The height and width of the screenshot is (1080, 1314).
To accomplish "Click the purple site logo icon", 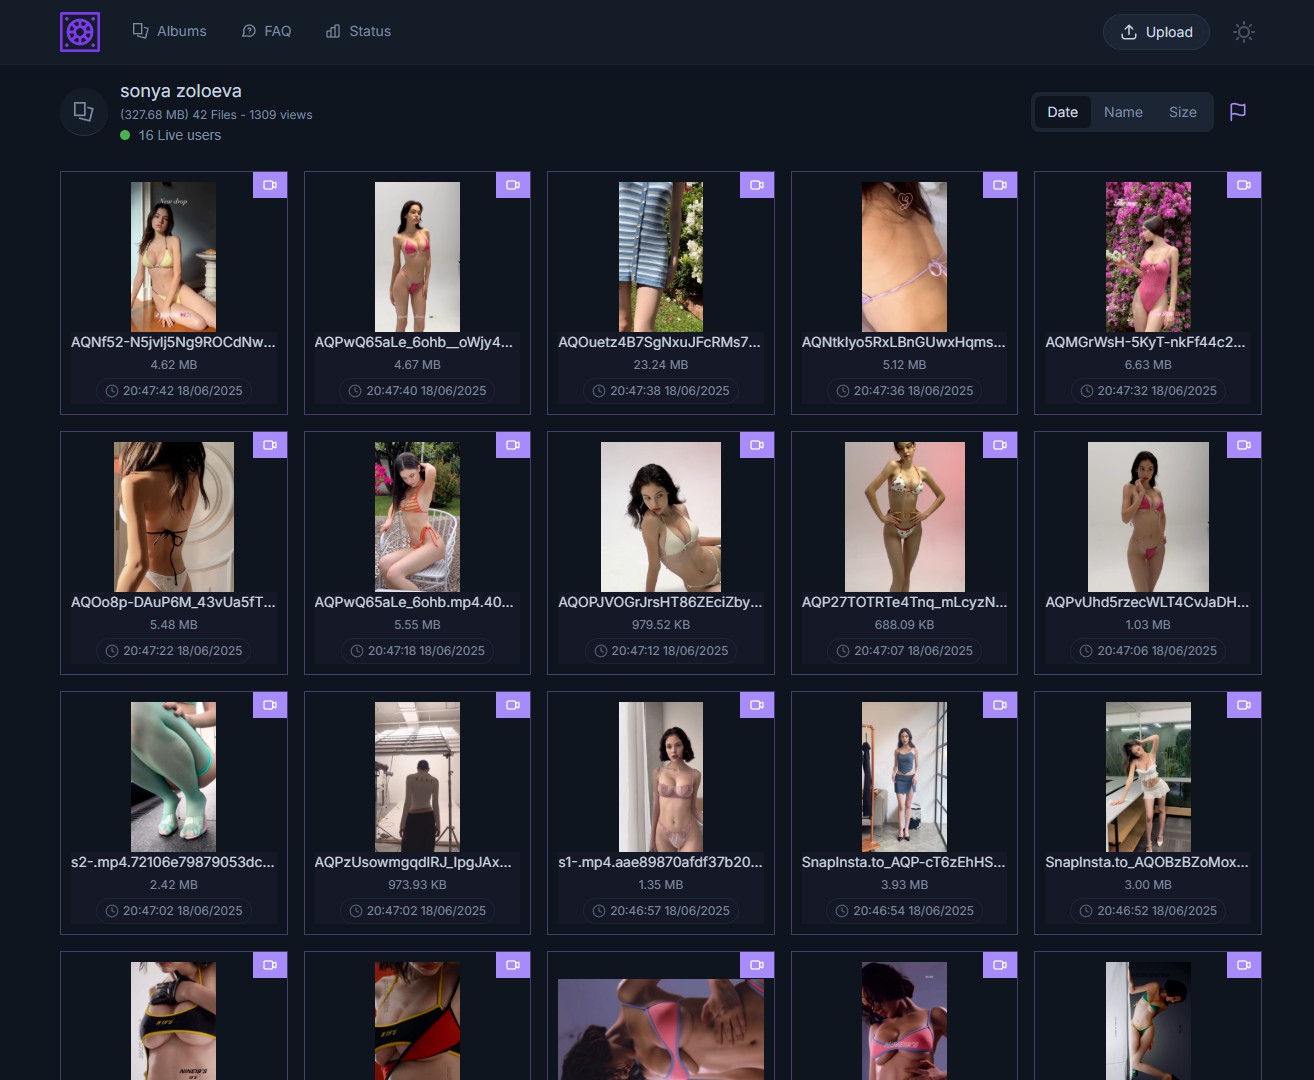I will [x=80, y=32].
